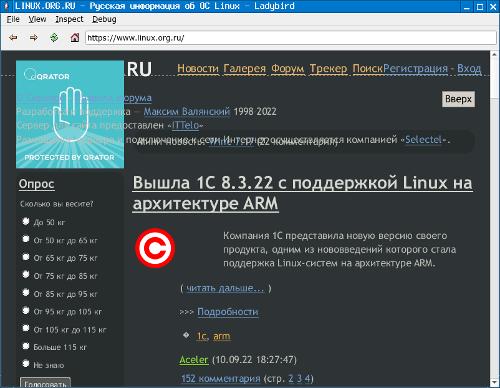
Task: Select the От 105 кг до 115 кг option
Action: point(26,328)
